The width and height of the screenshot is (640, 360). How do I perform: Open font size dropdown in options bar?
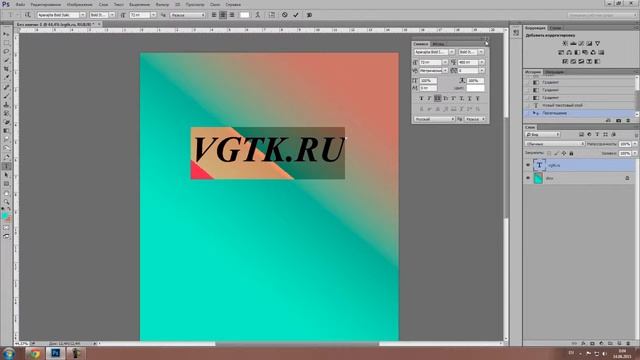(x=153, y=15)
